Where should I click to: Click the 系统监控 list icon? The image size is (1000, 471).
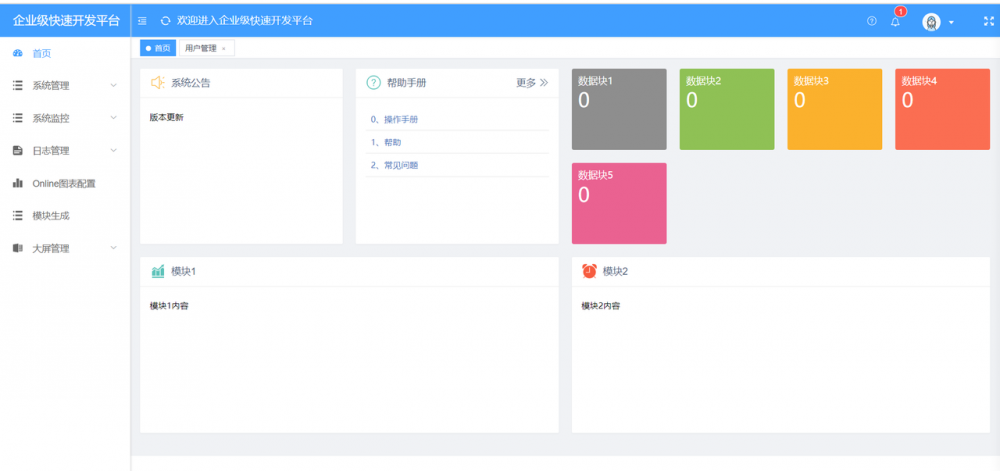click(x=18, y=118)
